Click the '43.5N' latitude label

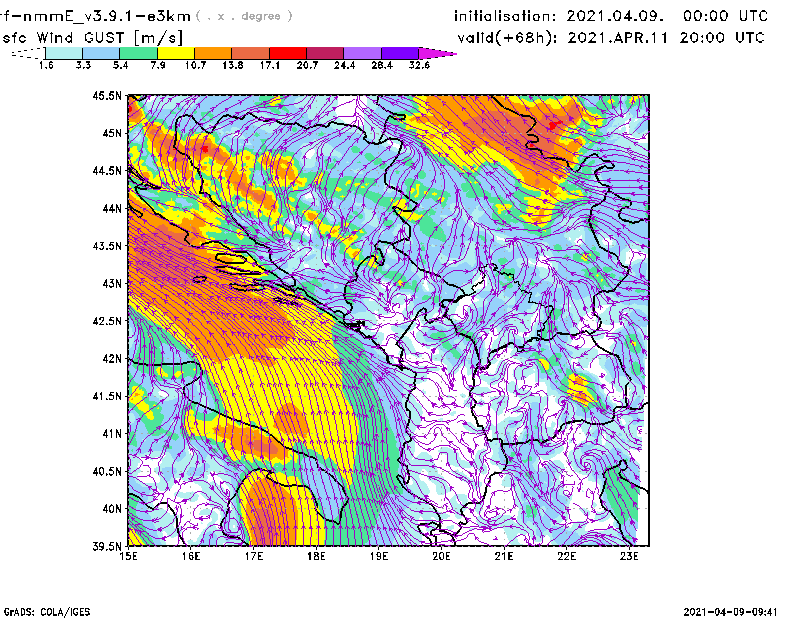pyautogui.click(x=107, y=246)
